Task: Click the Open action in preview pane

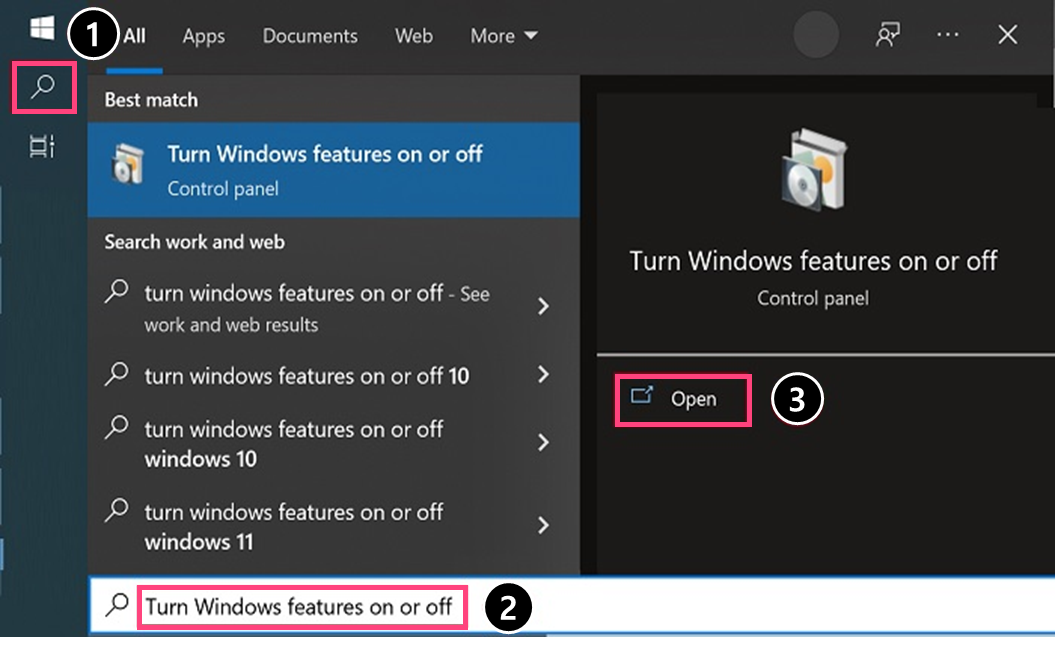Action: 683,399
